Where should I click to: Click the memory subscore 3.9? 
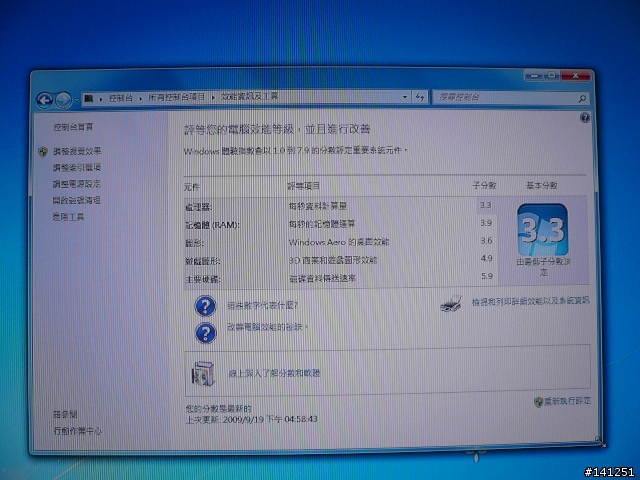(486, 223)
